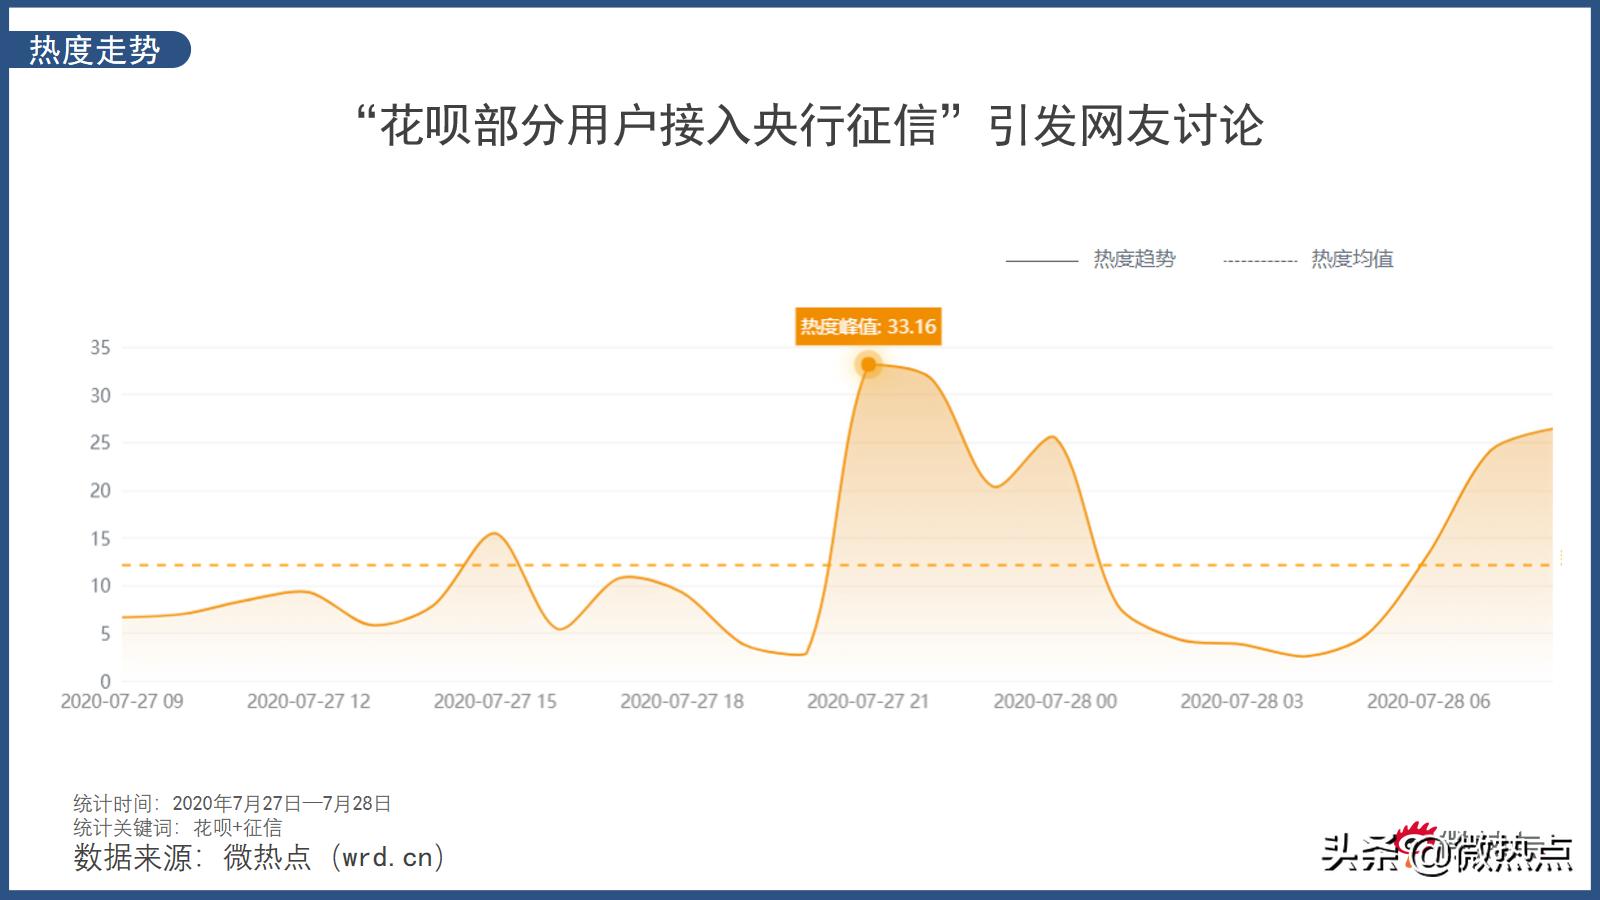Select the 2020-07-27 15 axis label
The image size is (1600, 900).
click(495, 701)
